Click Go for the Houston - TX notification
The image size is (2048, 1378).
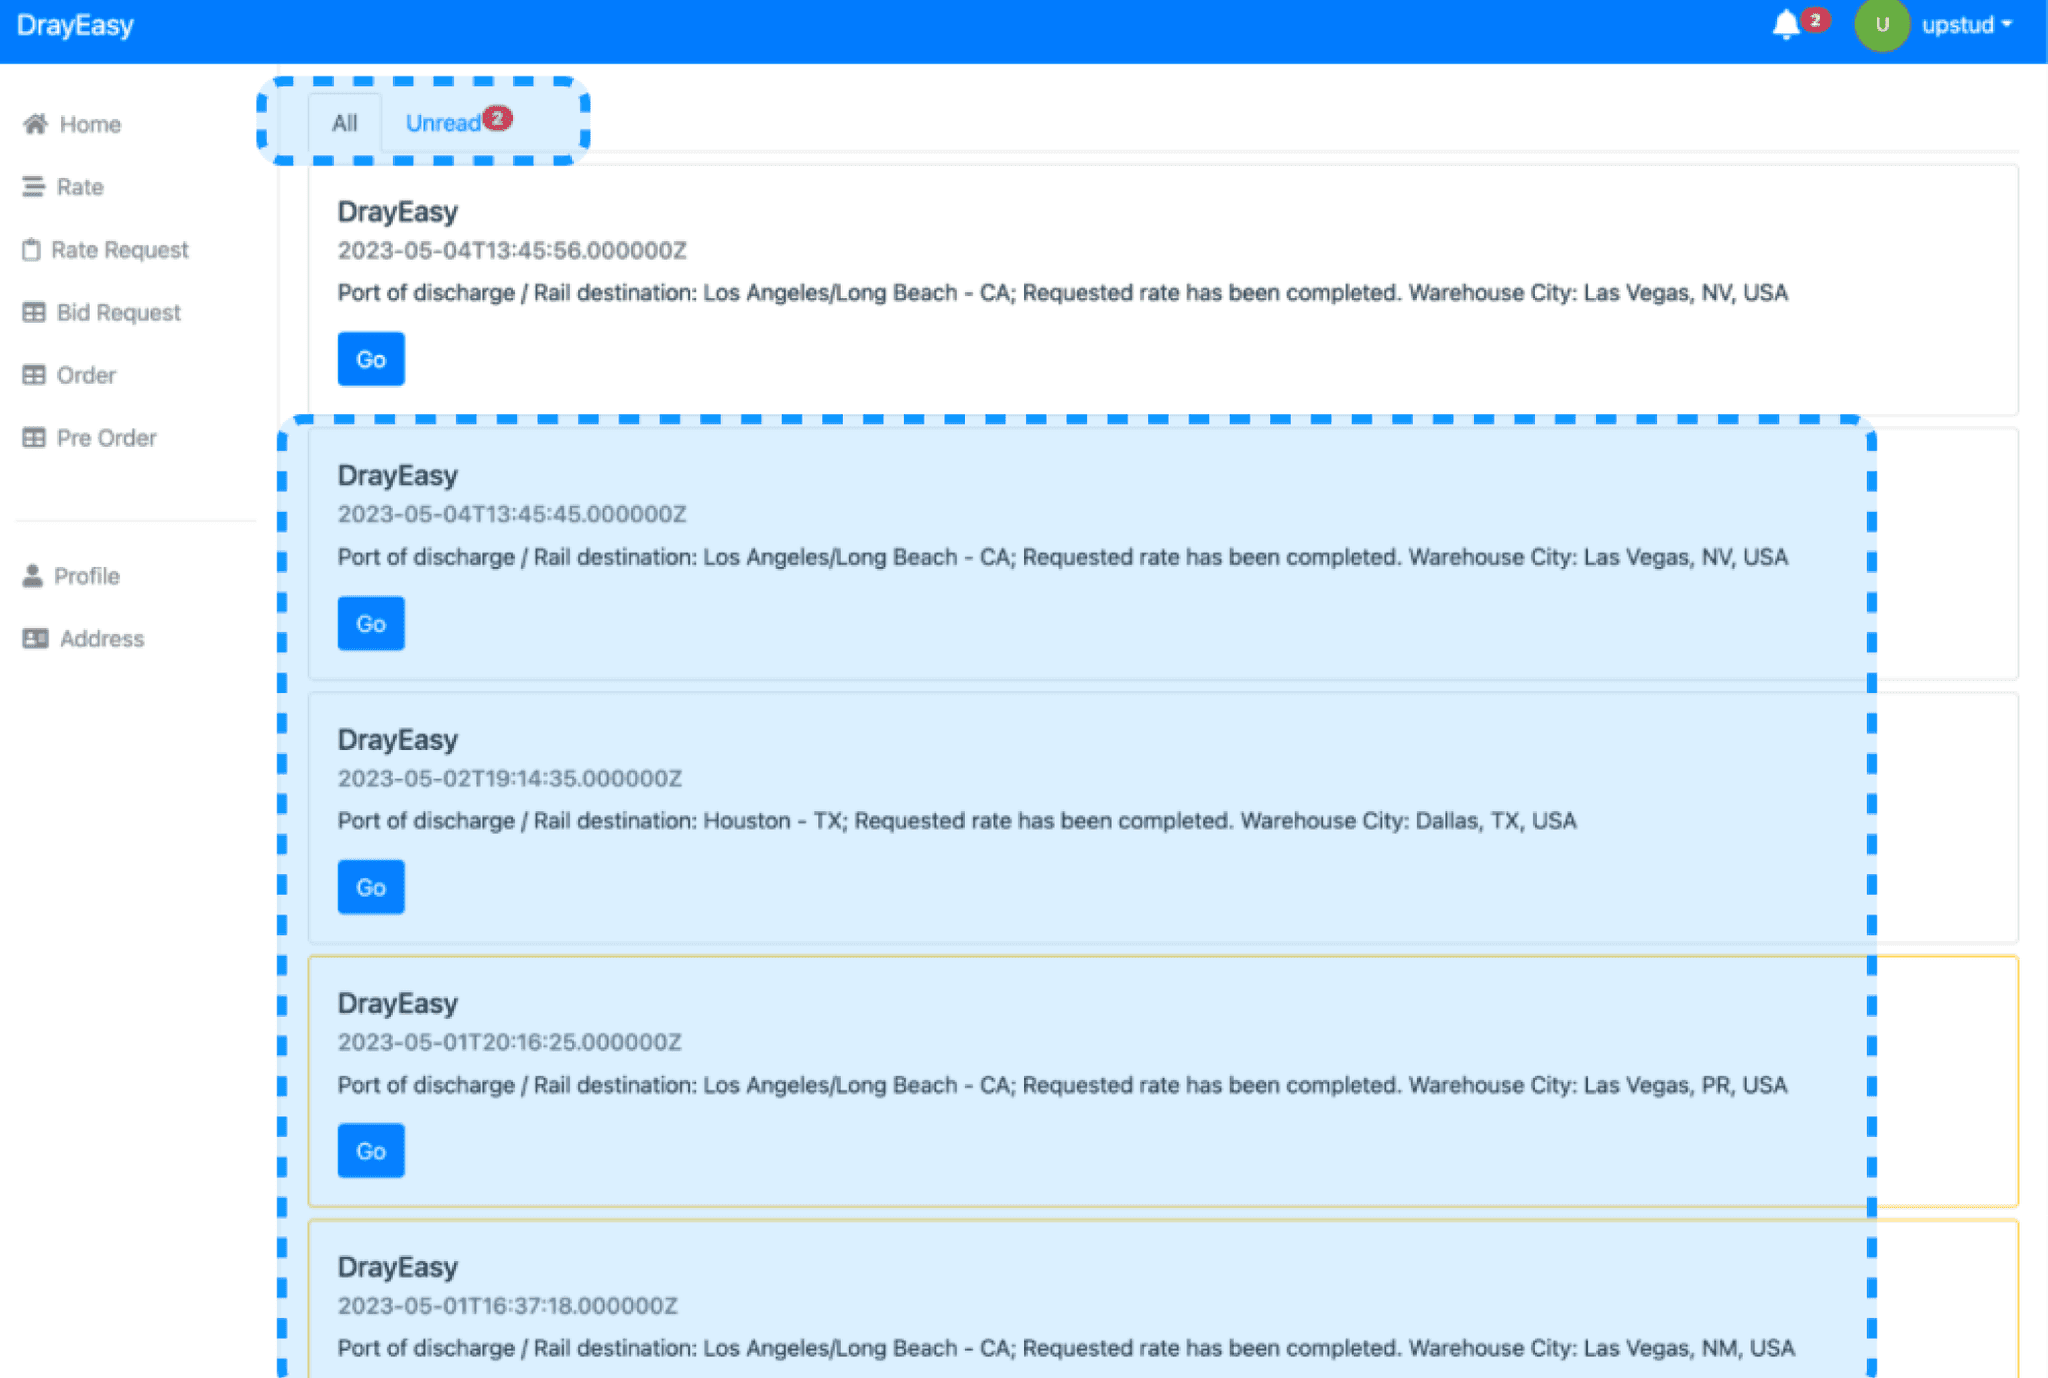click(x=371, y=887)
